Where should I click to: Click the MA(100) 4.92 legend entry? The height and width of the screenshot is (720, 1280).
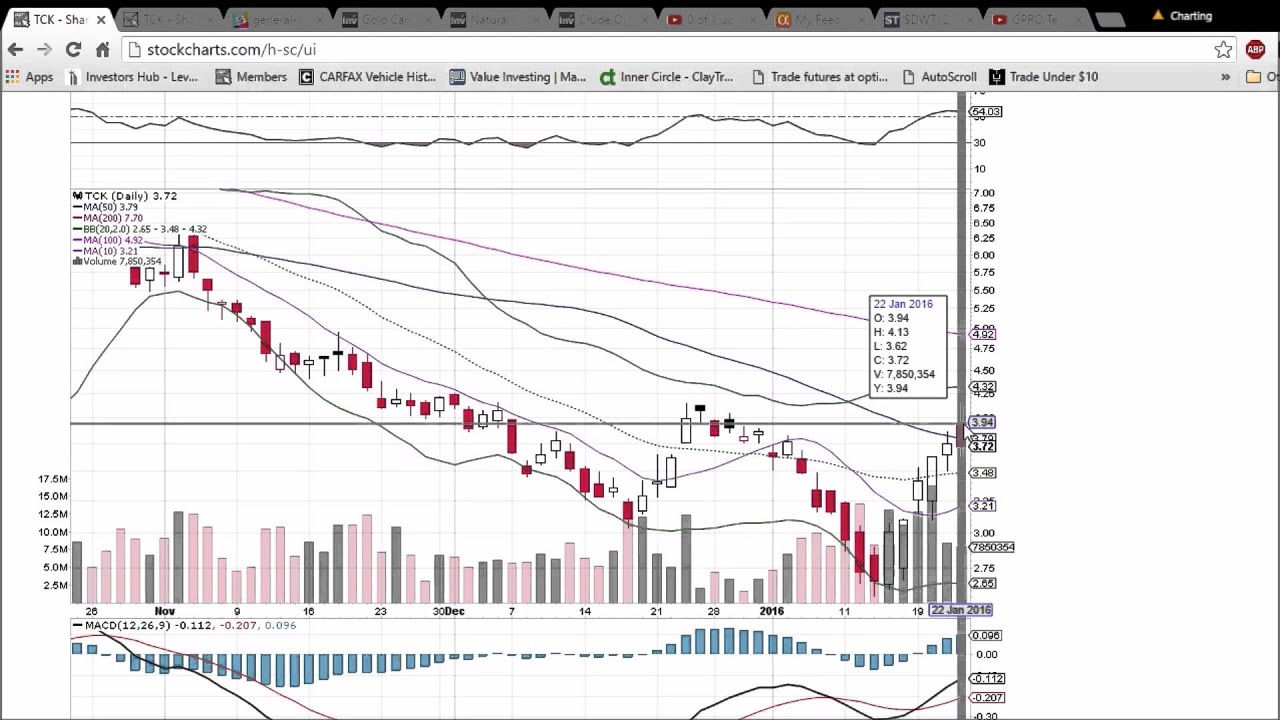(x=107, y=240)
